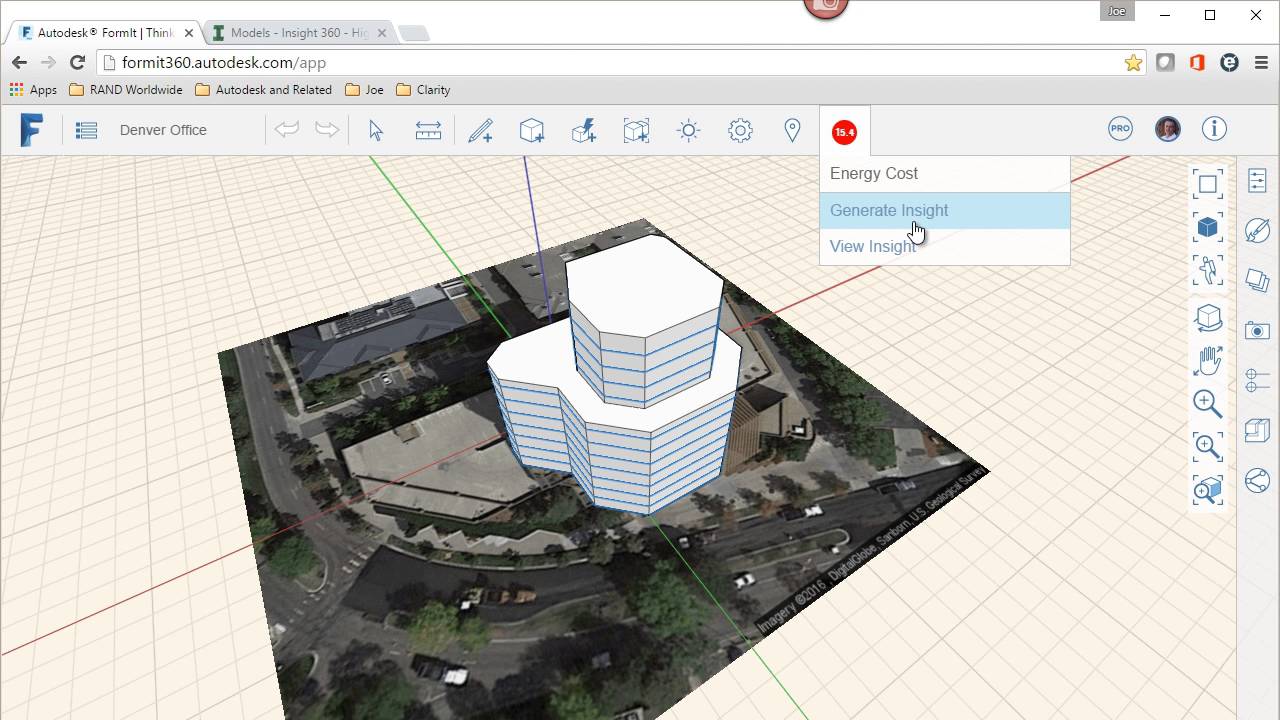Open the Properties sliders panel icon

pos(1257,181)
